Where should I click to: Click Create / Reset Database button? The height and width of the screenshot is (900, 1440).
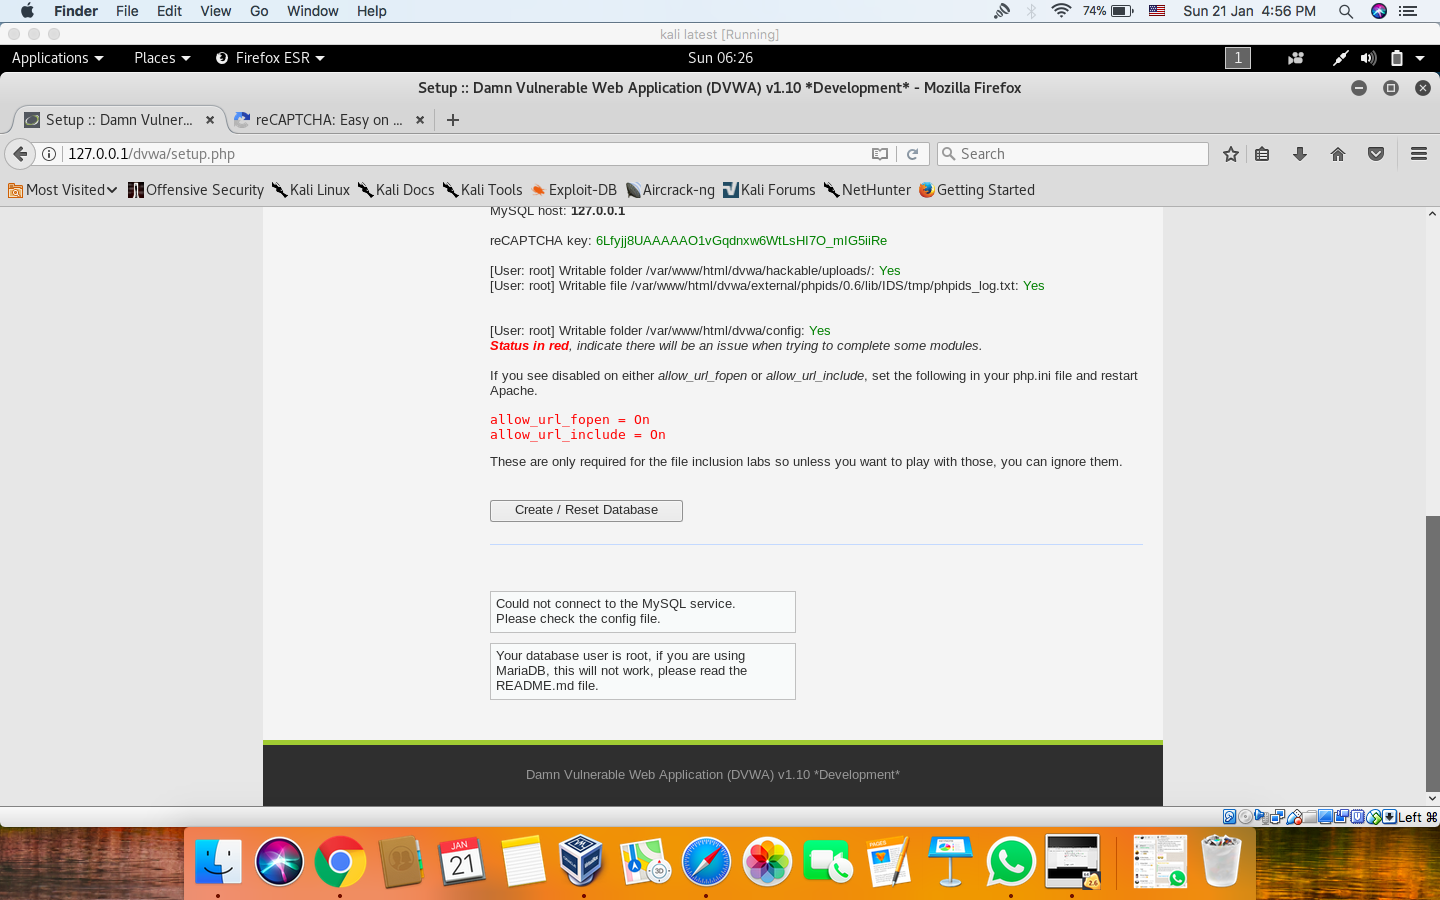[x=586, y=510]
